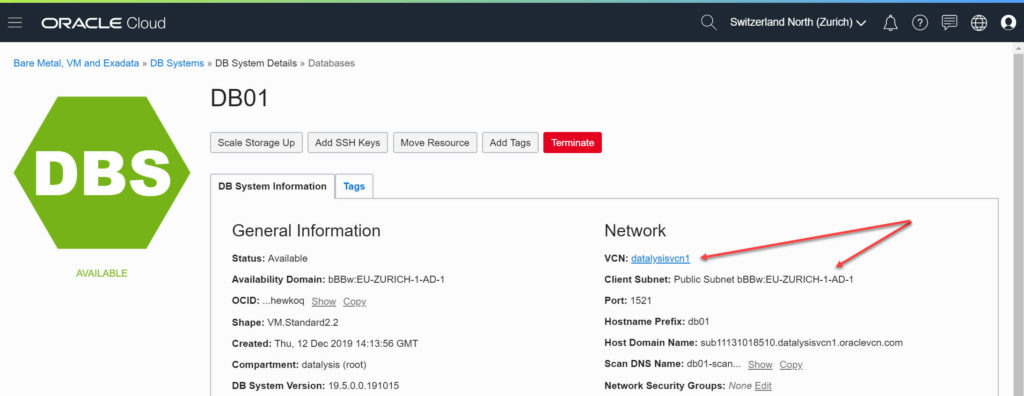This screenshot has height=396, width=1024.
Task: Open the notifications bell icon
Action: [x=890, y=23]
